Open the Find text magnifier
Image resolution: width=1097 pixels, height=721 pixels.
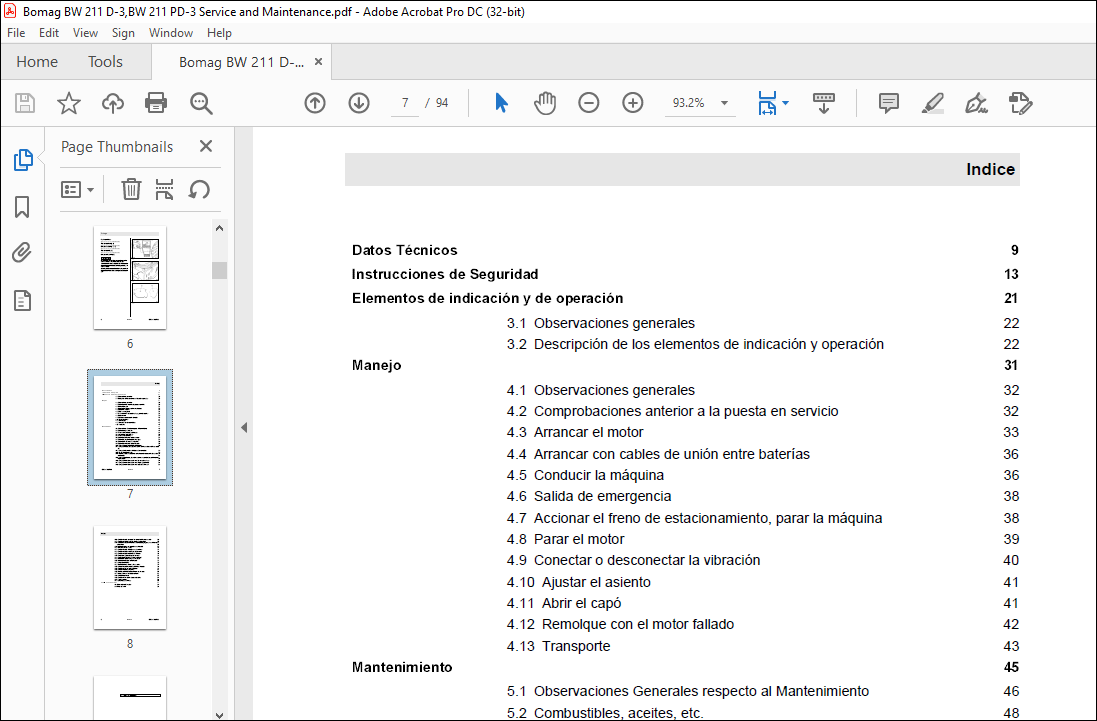click(201, 103)
